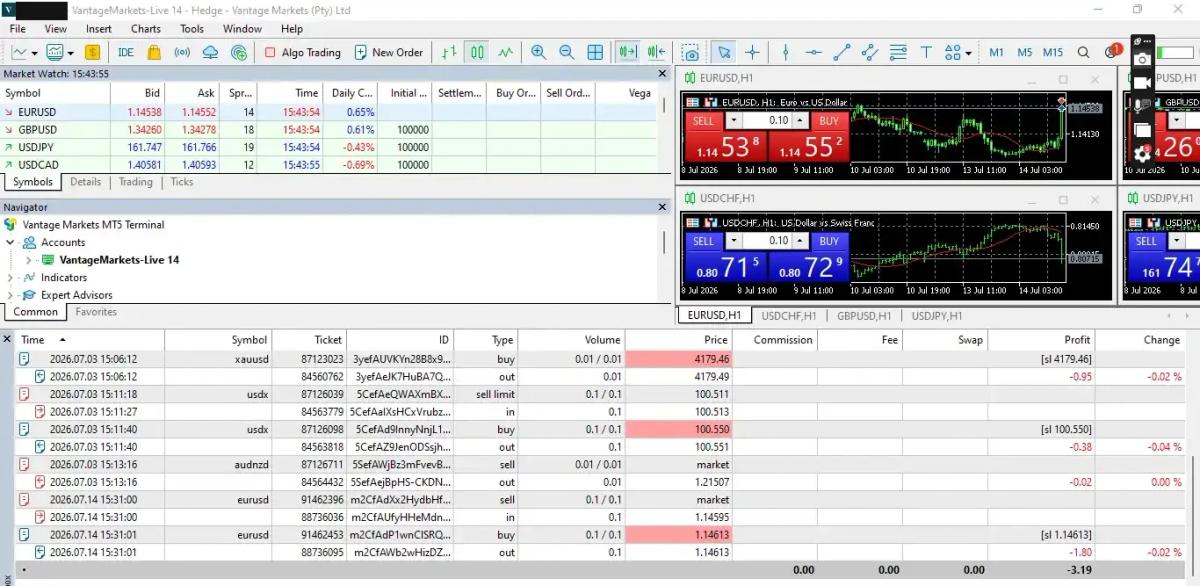This screenshot has height=586, width=1200.
Task: Collapse the Accounts tree node
Action: point(10,242)
